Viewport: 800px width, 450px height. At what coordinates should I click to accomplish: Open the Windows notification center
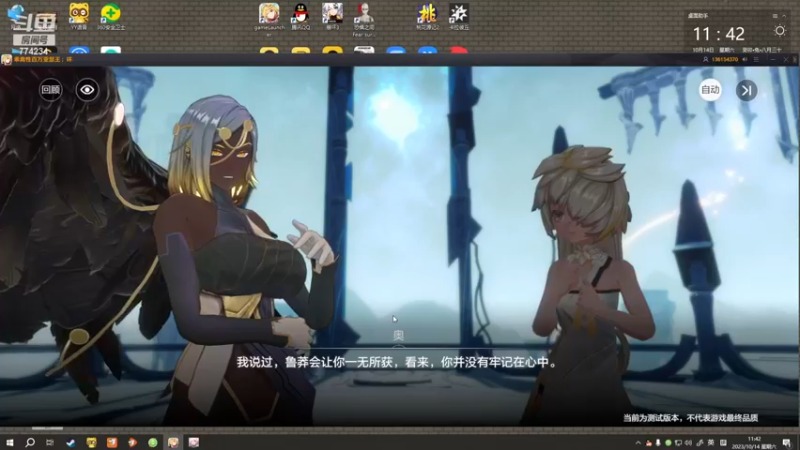point(786,443)
